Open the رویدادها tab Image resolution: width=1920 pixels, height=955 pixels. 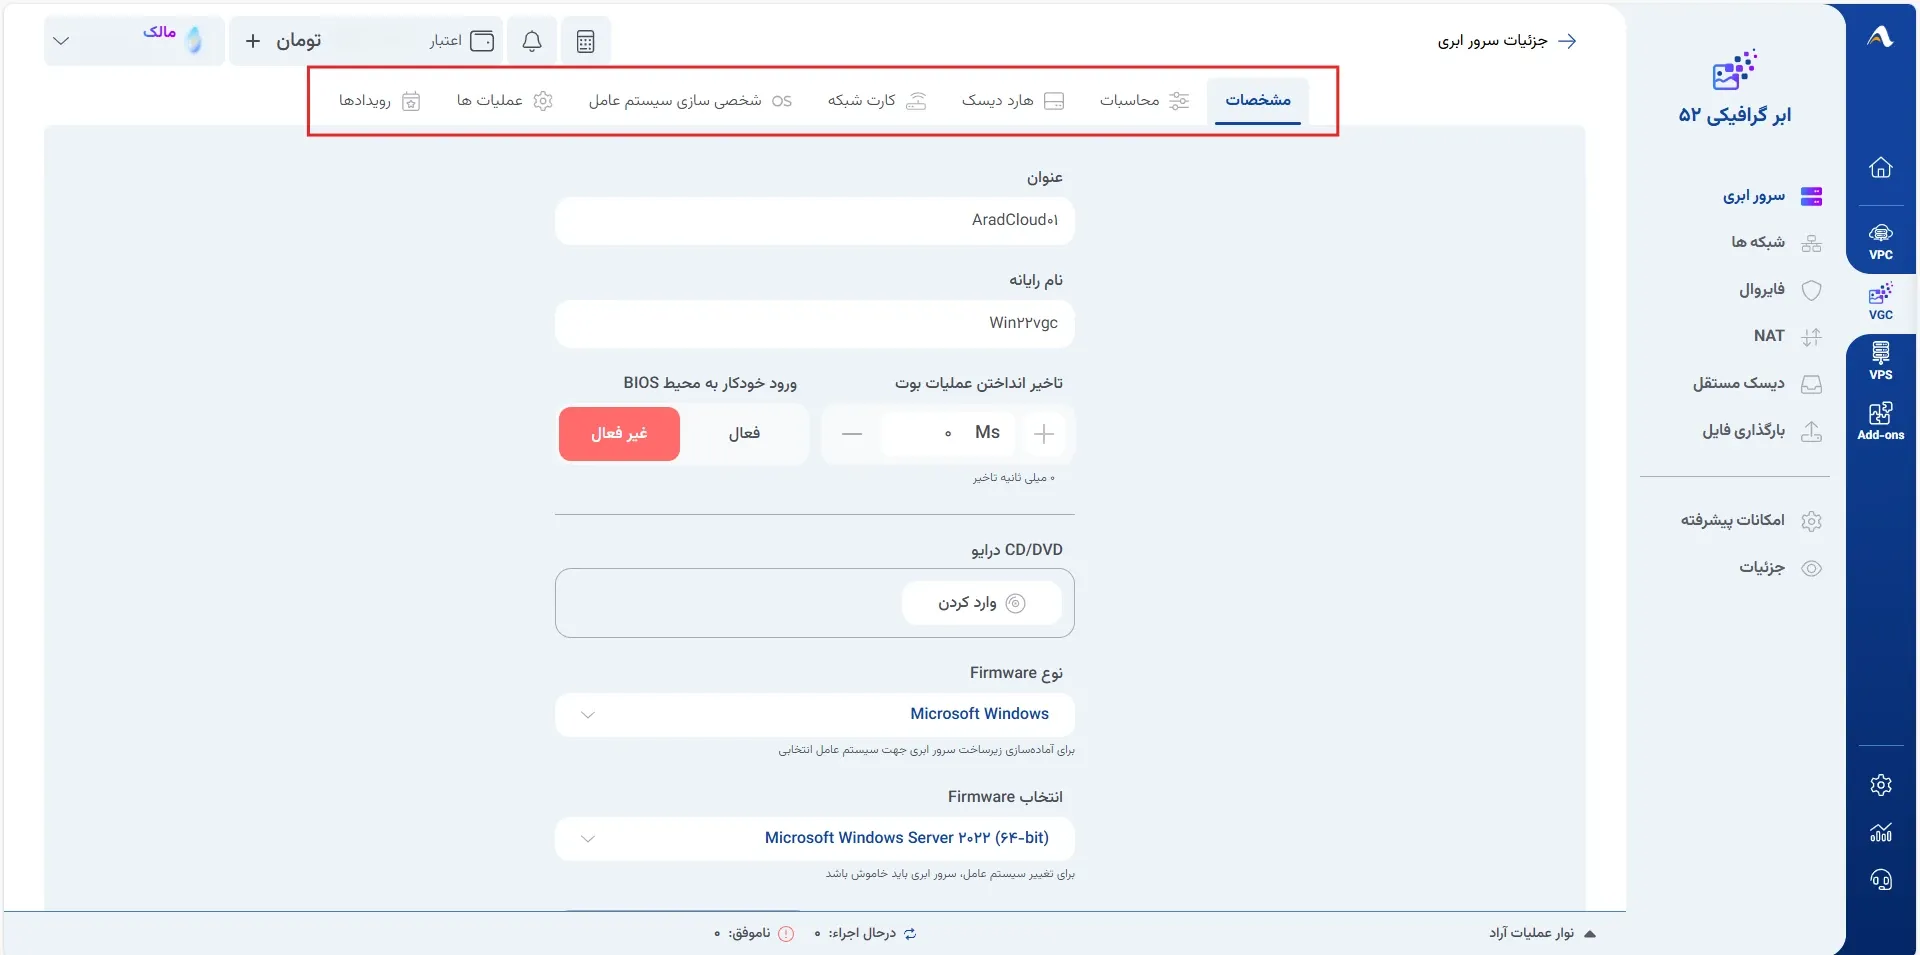(379, 101)
